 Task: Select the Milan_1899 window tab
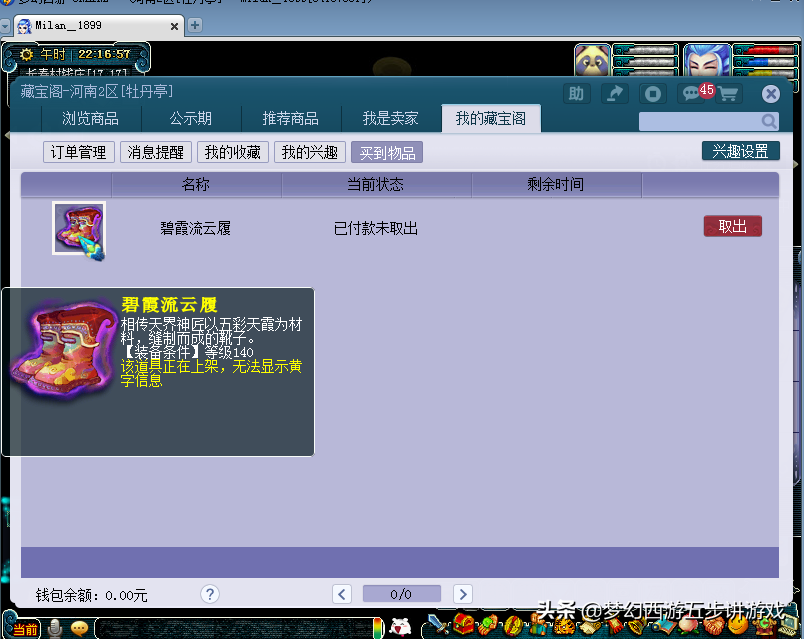pyautogui.click(x=99, y=26)
